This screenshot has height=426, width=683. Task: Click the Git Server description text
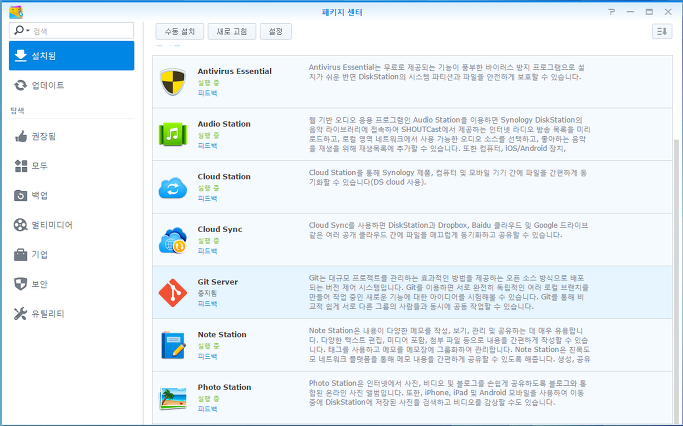click(x=449, y=292)
